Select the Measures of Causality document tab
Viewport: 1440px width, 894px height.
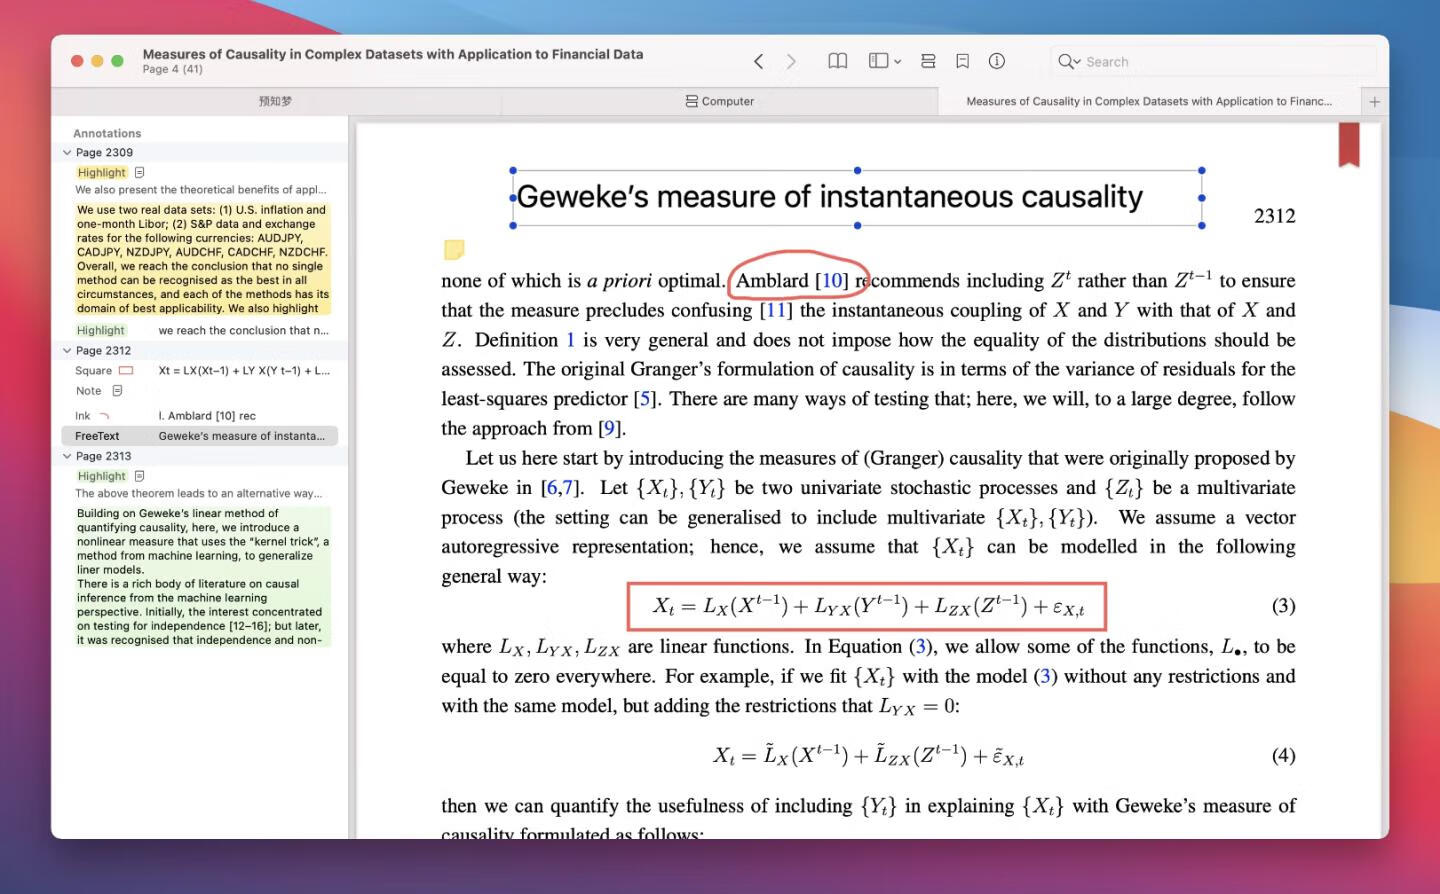coord(1149,101)
